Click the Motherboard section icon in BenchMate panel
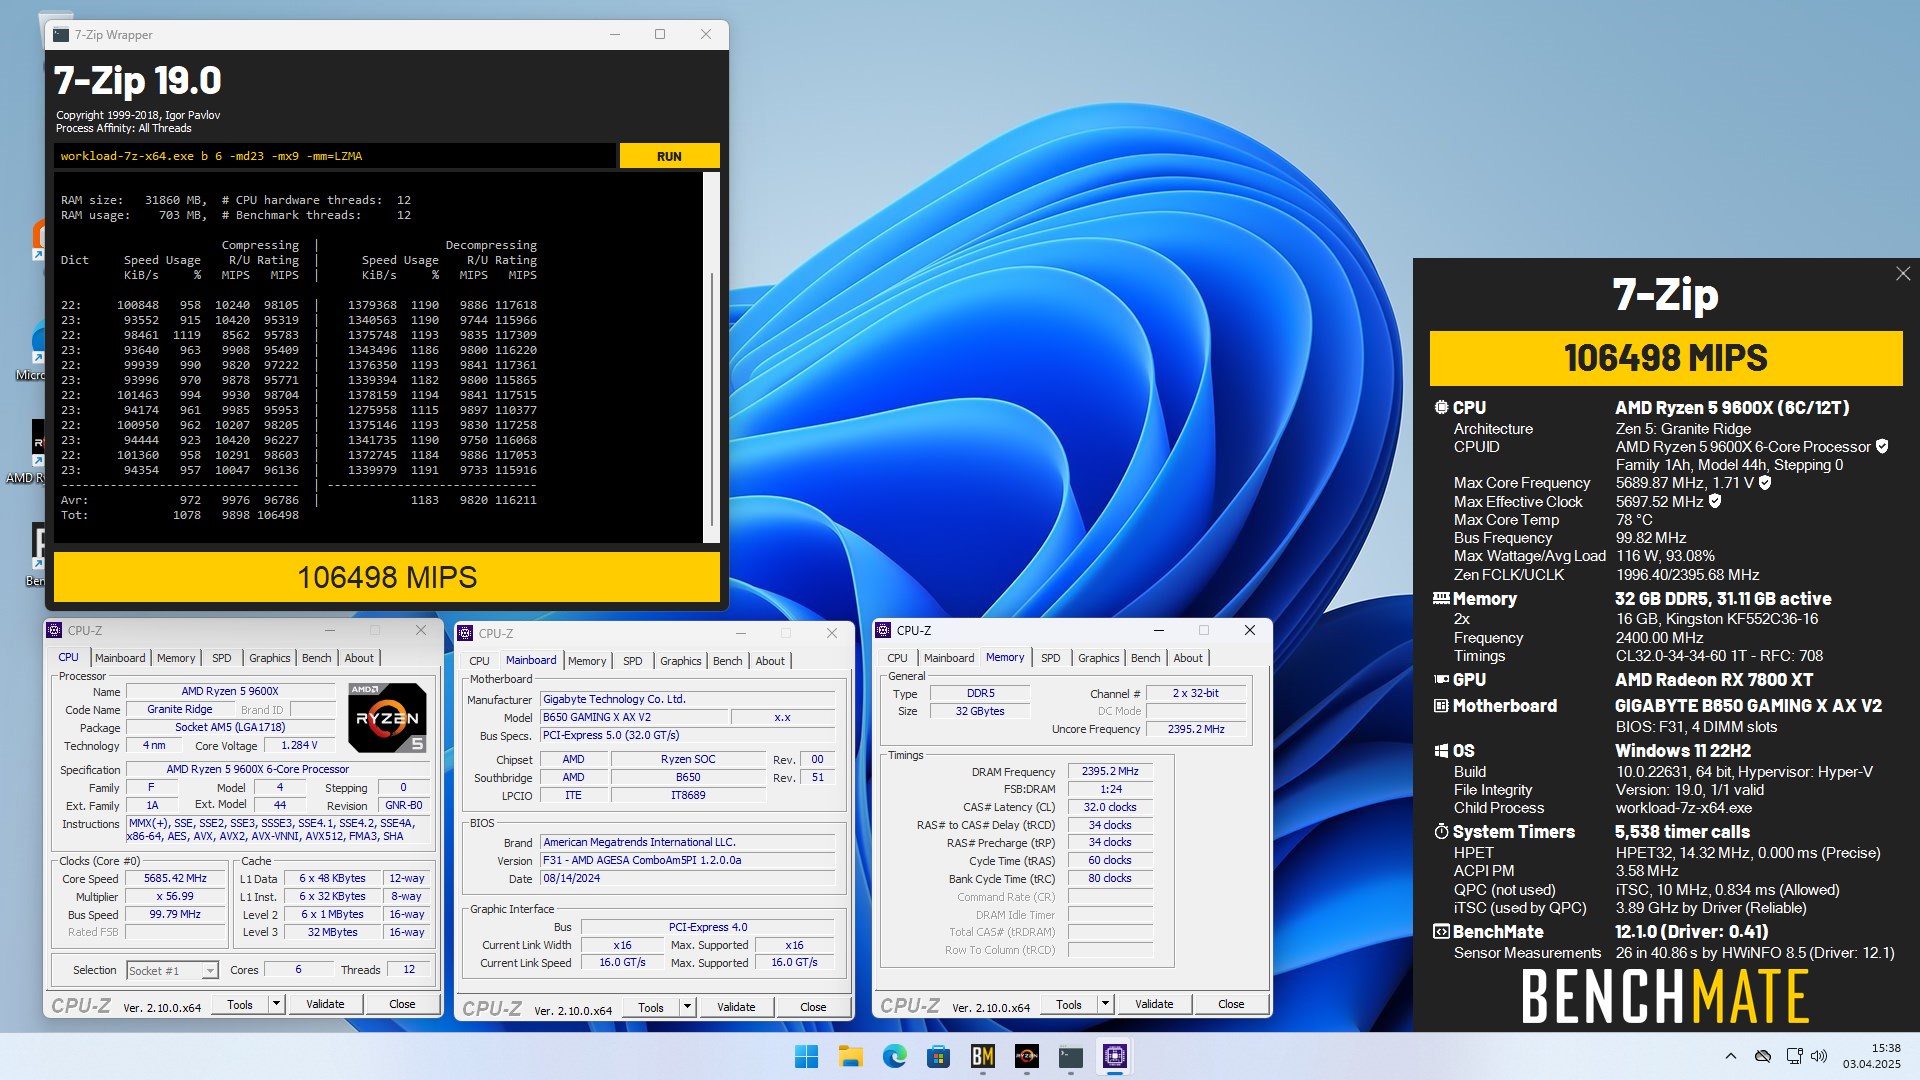 coord(1441,705)
